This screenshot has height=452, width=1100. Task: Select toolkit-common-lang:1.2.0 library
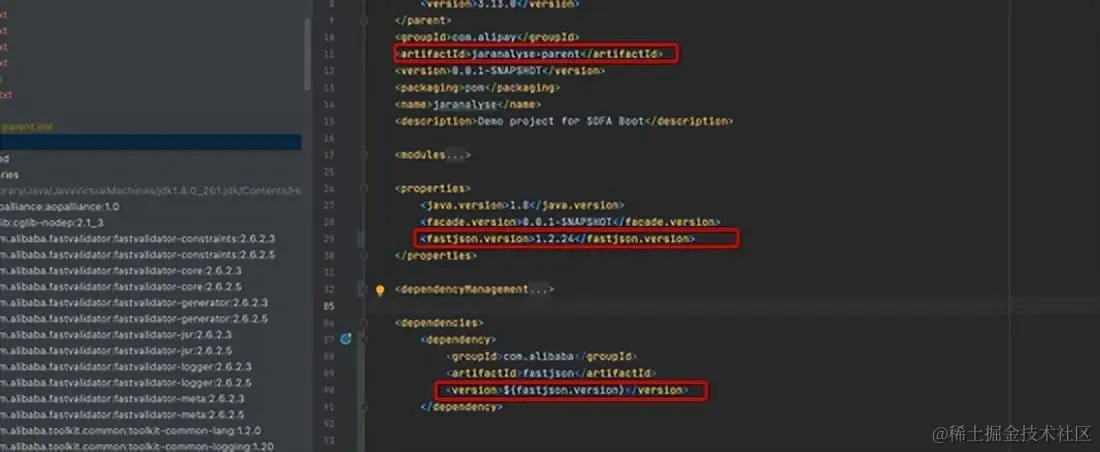[130, 431]
